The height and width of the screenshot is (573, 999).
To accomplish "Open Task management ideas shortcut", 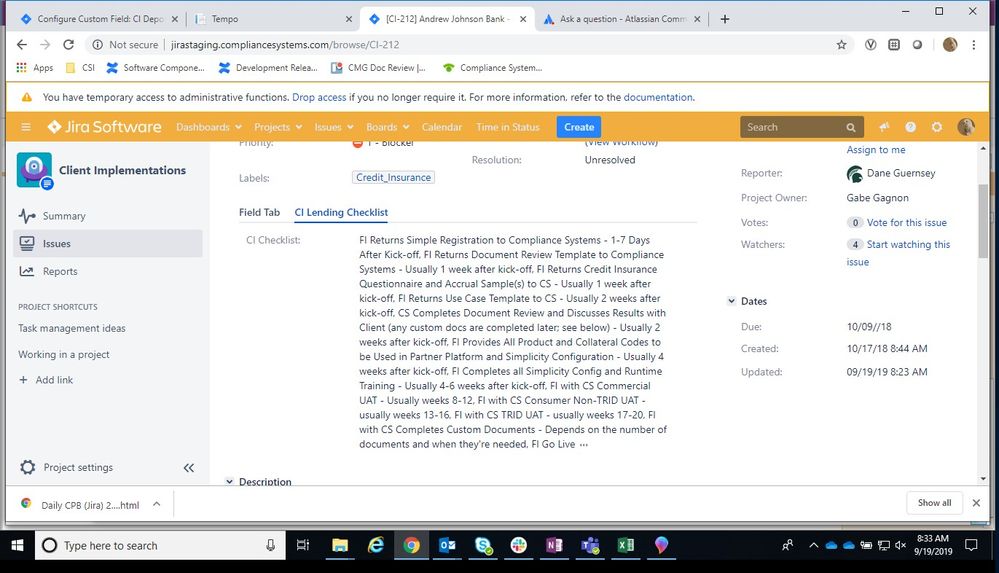I will tap(72, 328).
